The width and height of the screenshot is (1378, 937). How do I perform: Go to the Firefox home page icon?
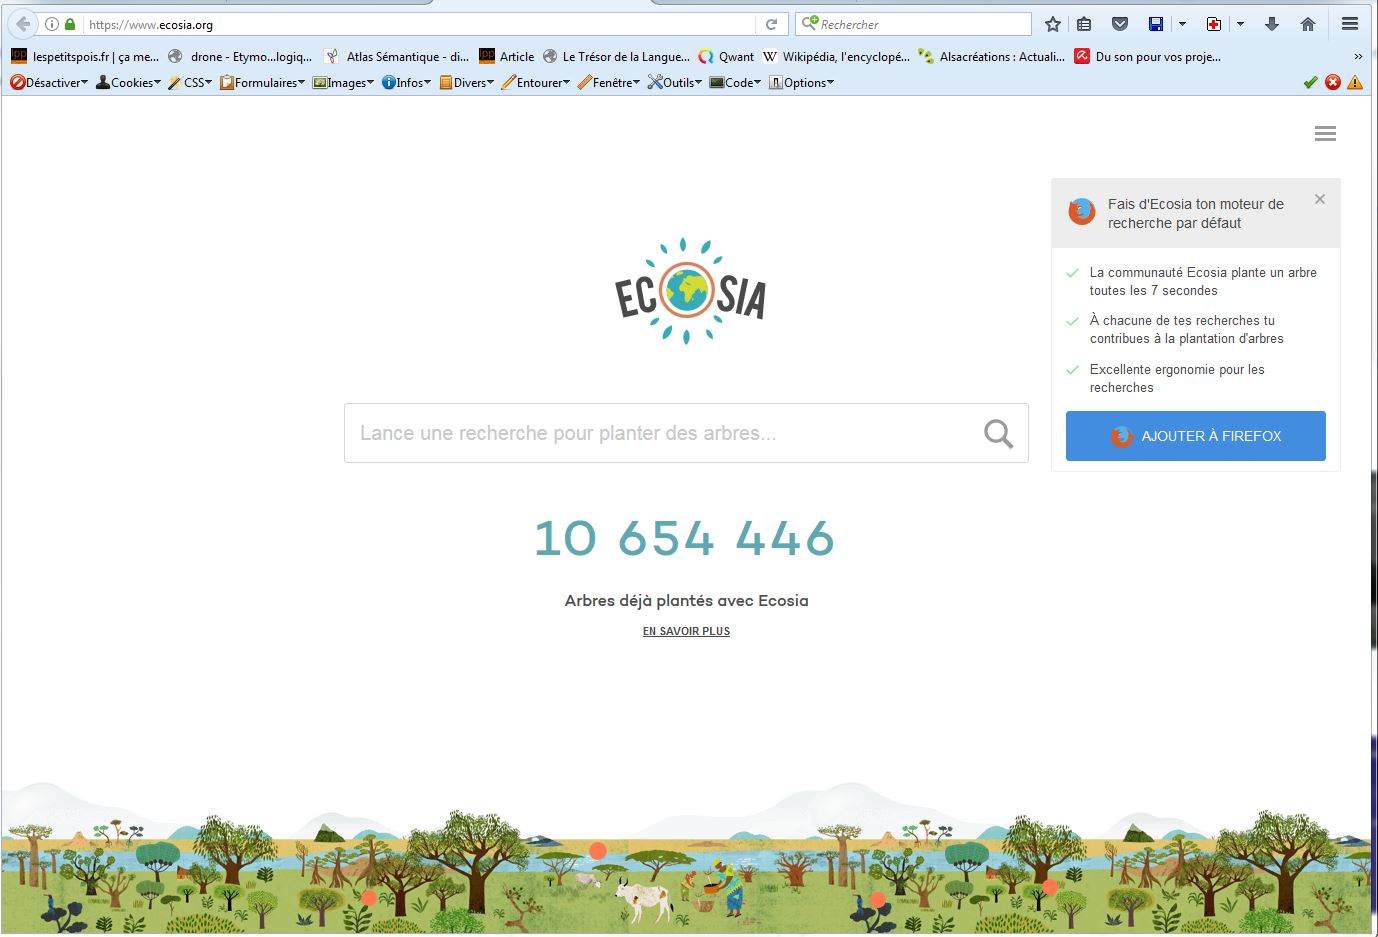click(x=1308, y=25)
